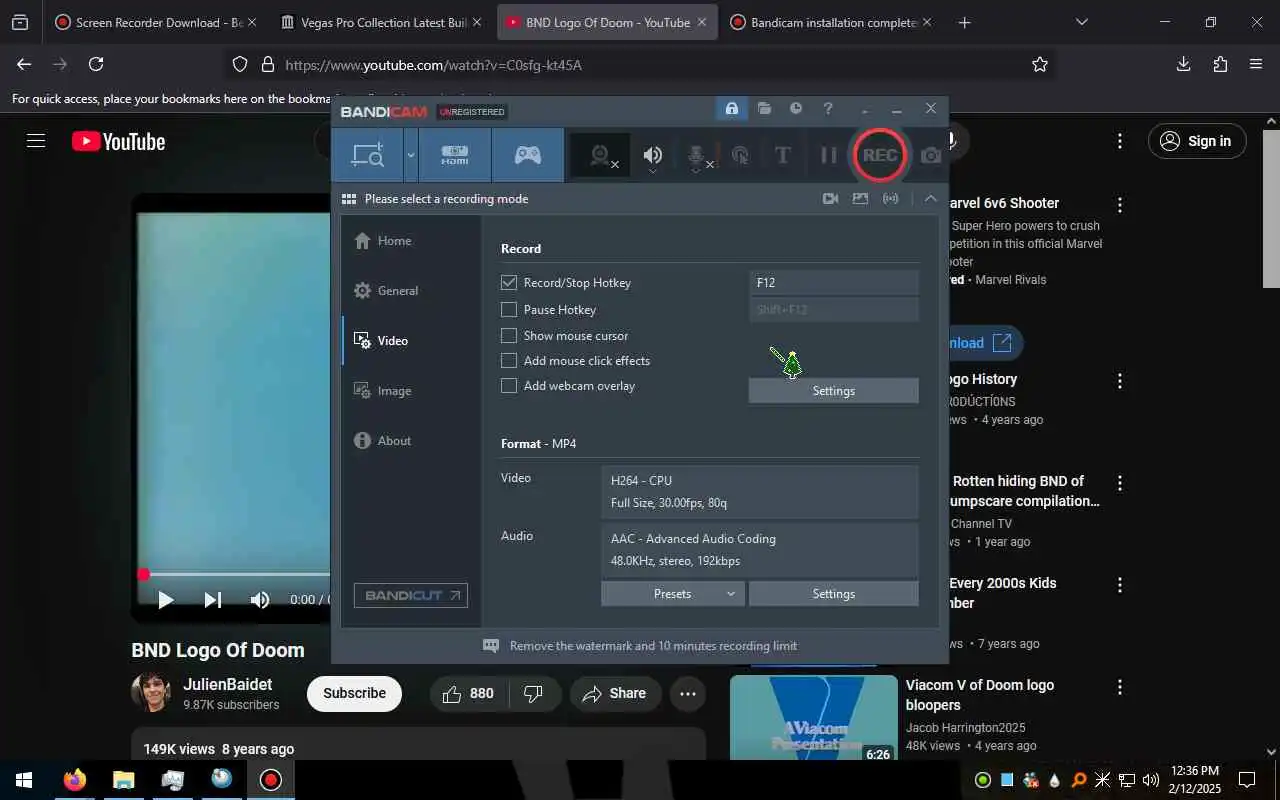Open Record section Settings button
This screenshot has width=1280, height=800.
tap(834, 391)
